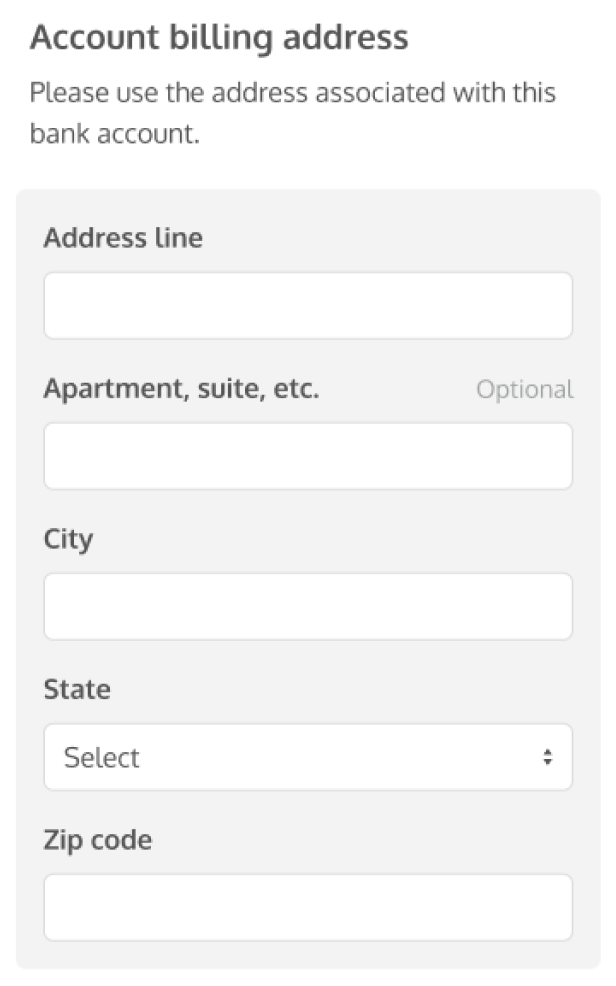Click the up-down arrows in State selector
The image size is (616, 986).
coord(547,758)
